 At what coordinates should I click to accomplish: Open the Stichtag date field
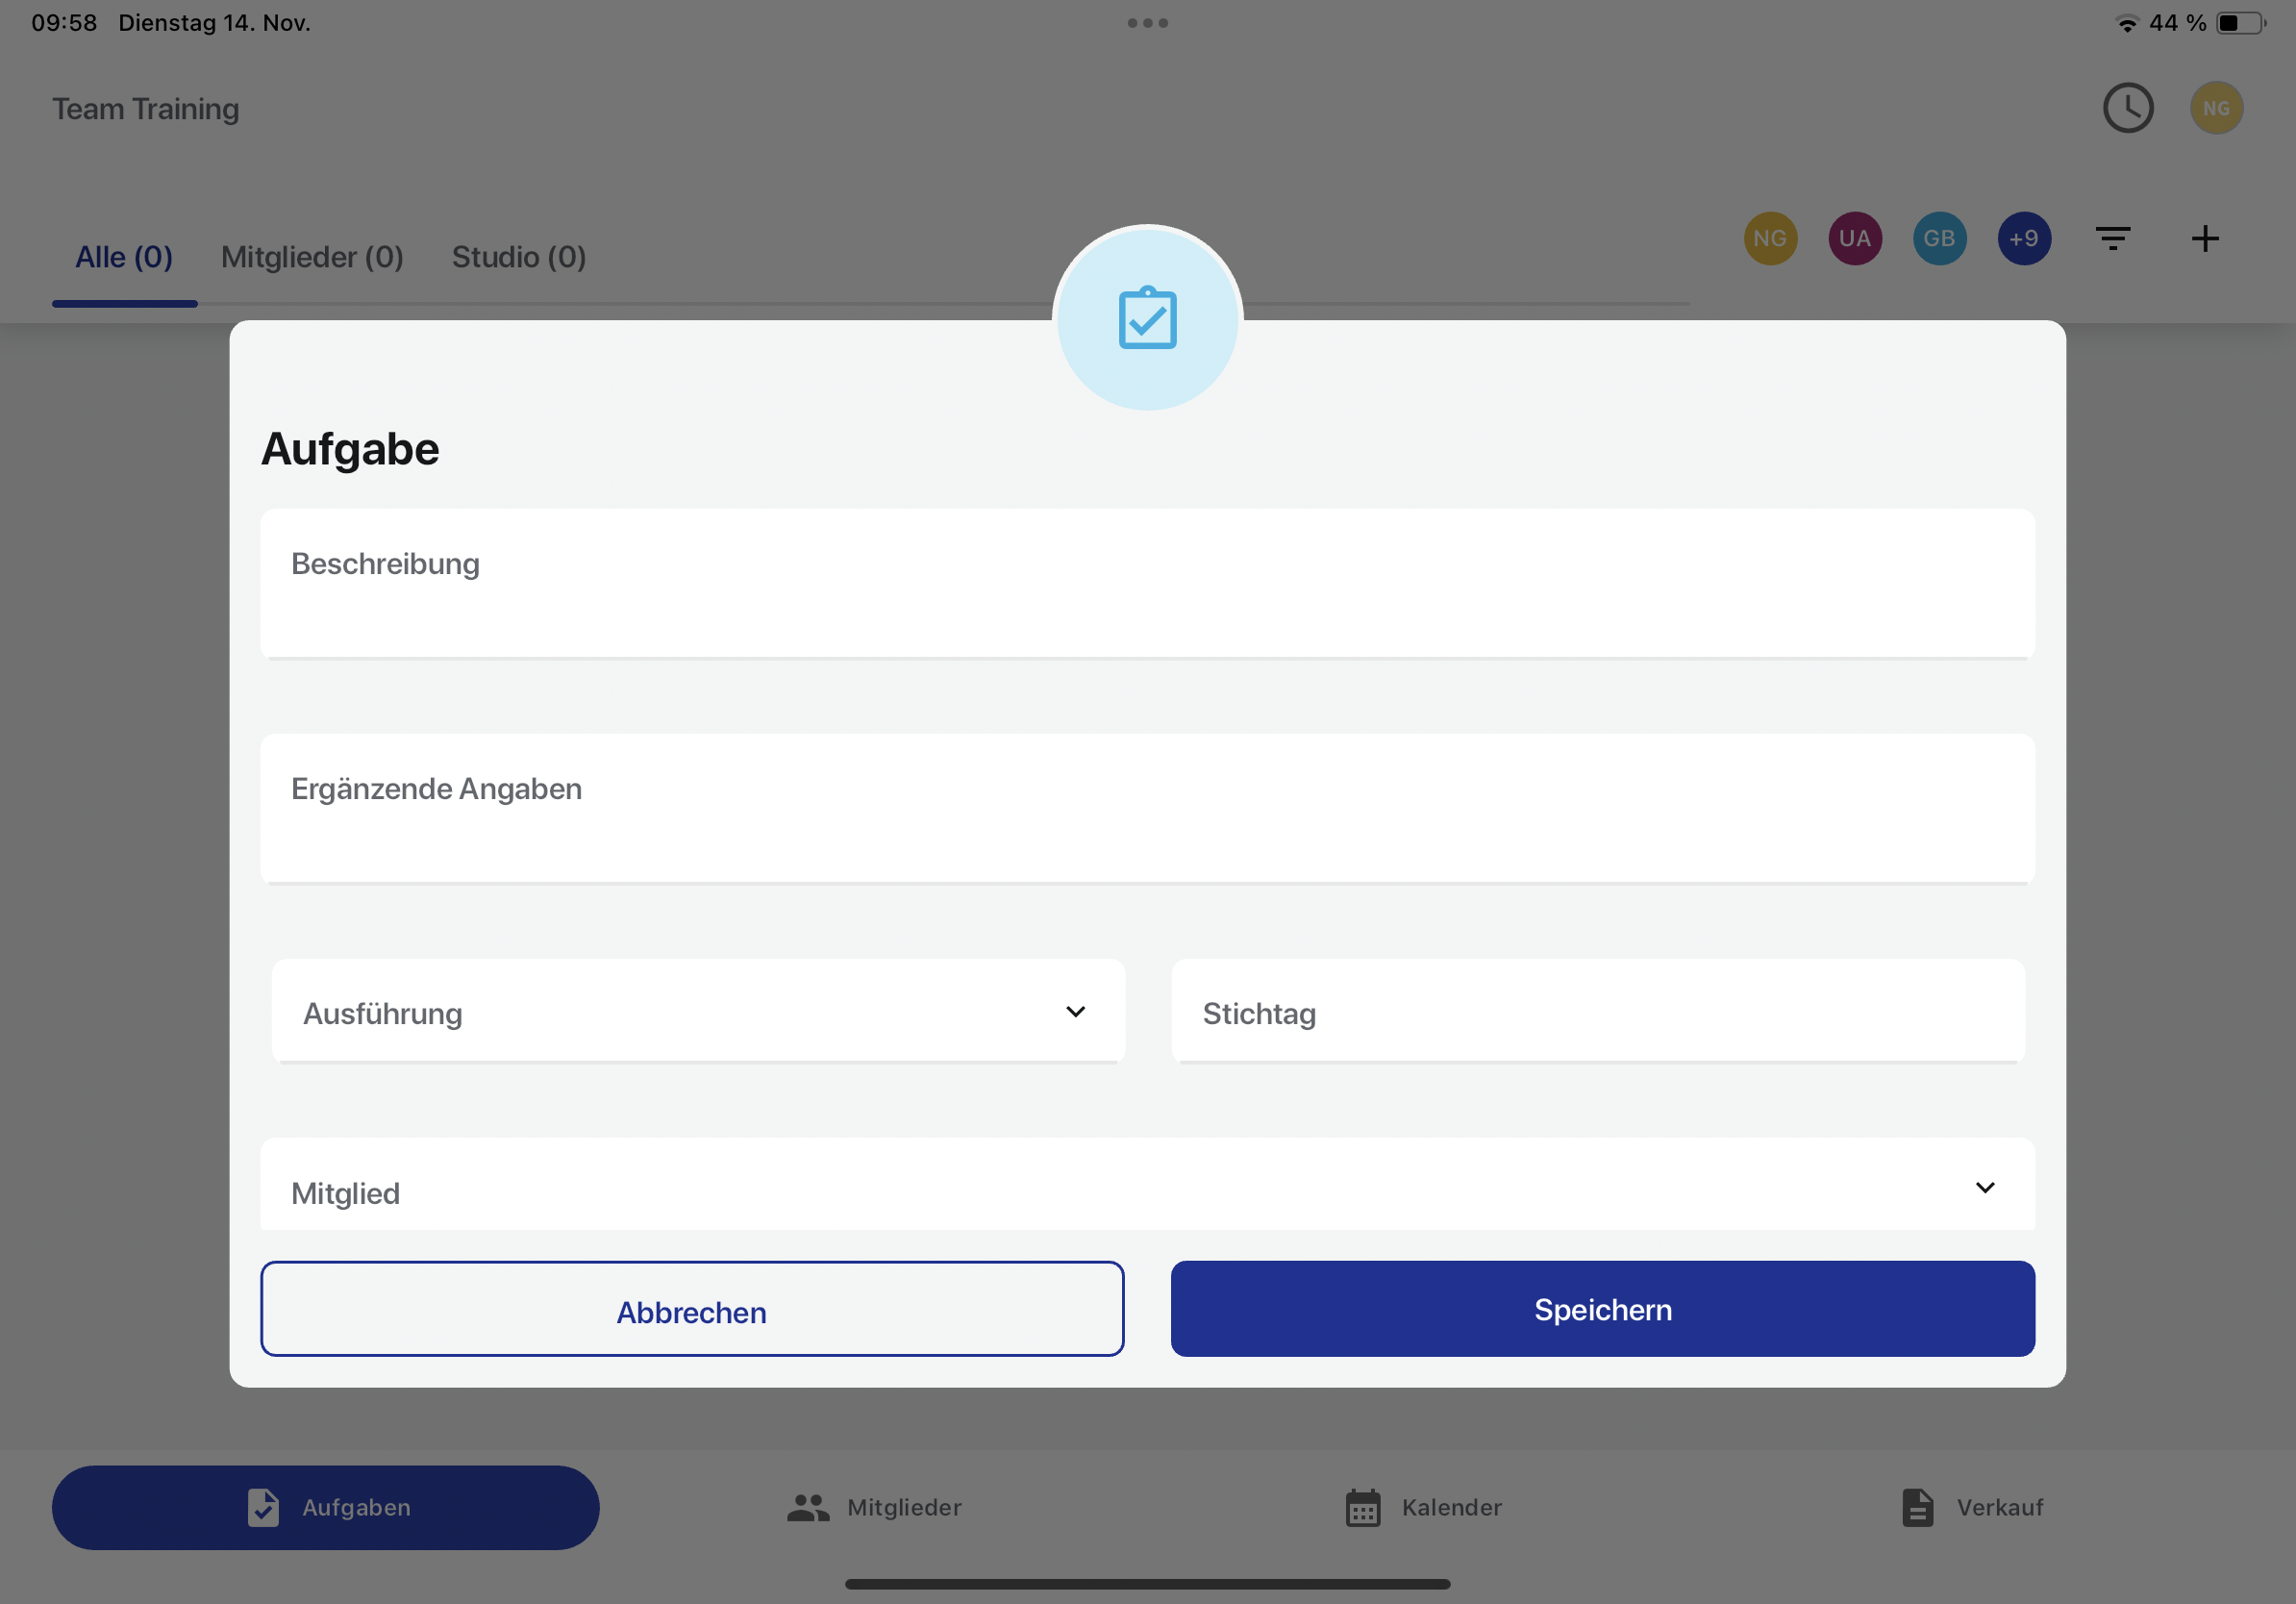pos(1598,1011)
